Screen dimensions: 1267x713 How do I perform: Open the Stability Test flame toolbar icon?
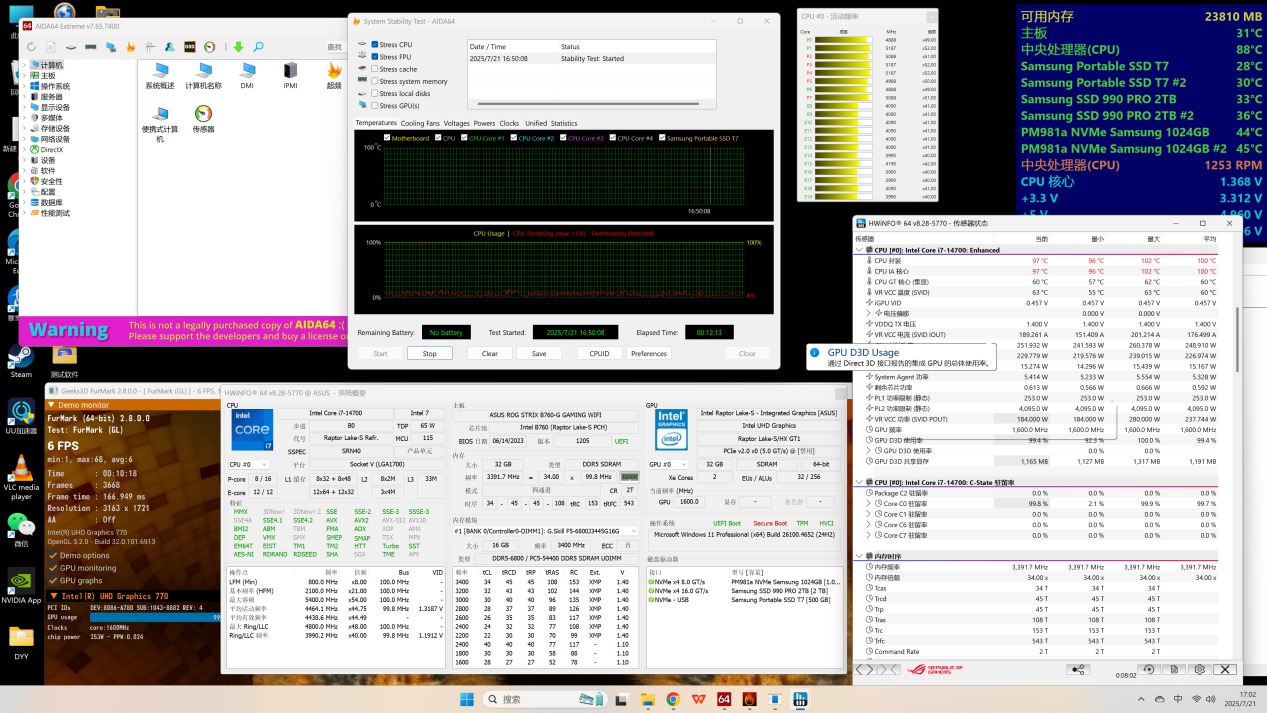point(131,46)
